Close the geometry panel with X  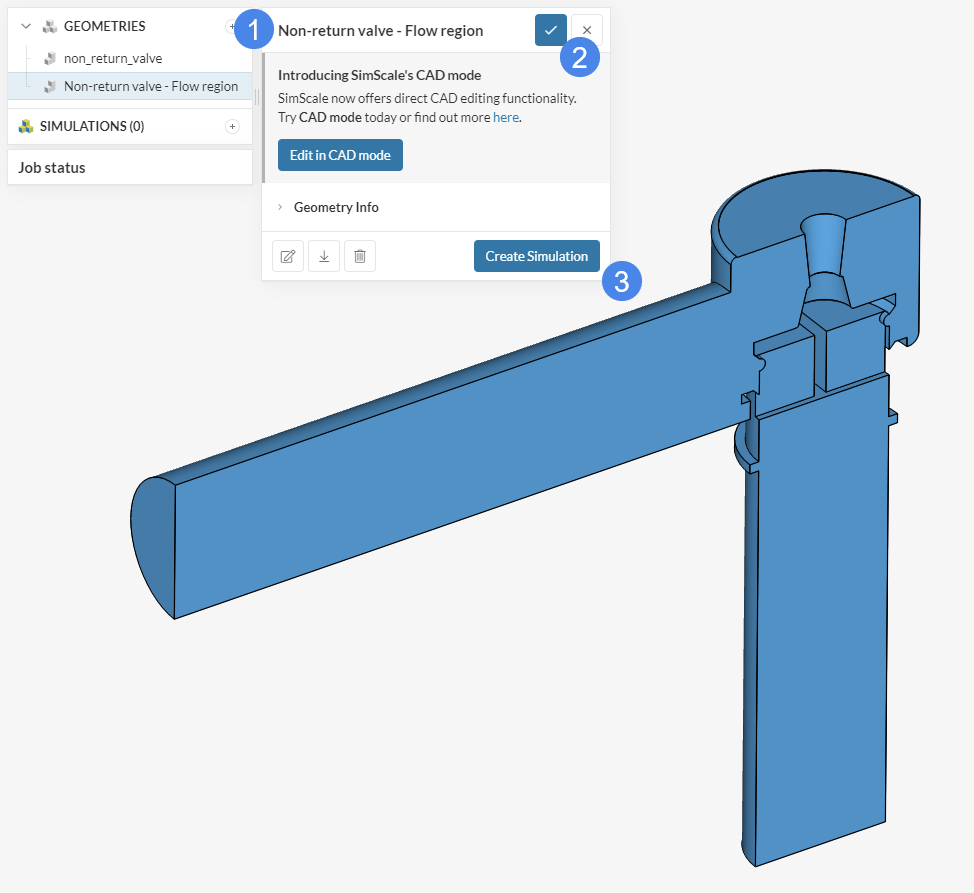pyautogui.click(x=586, y=30)
